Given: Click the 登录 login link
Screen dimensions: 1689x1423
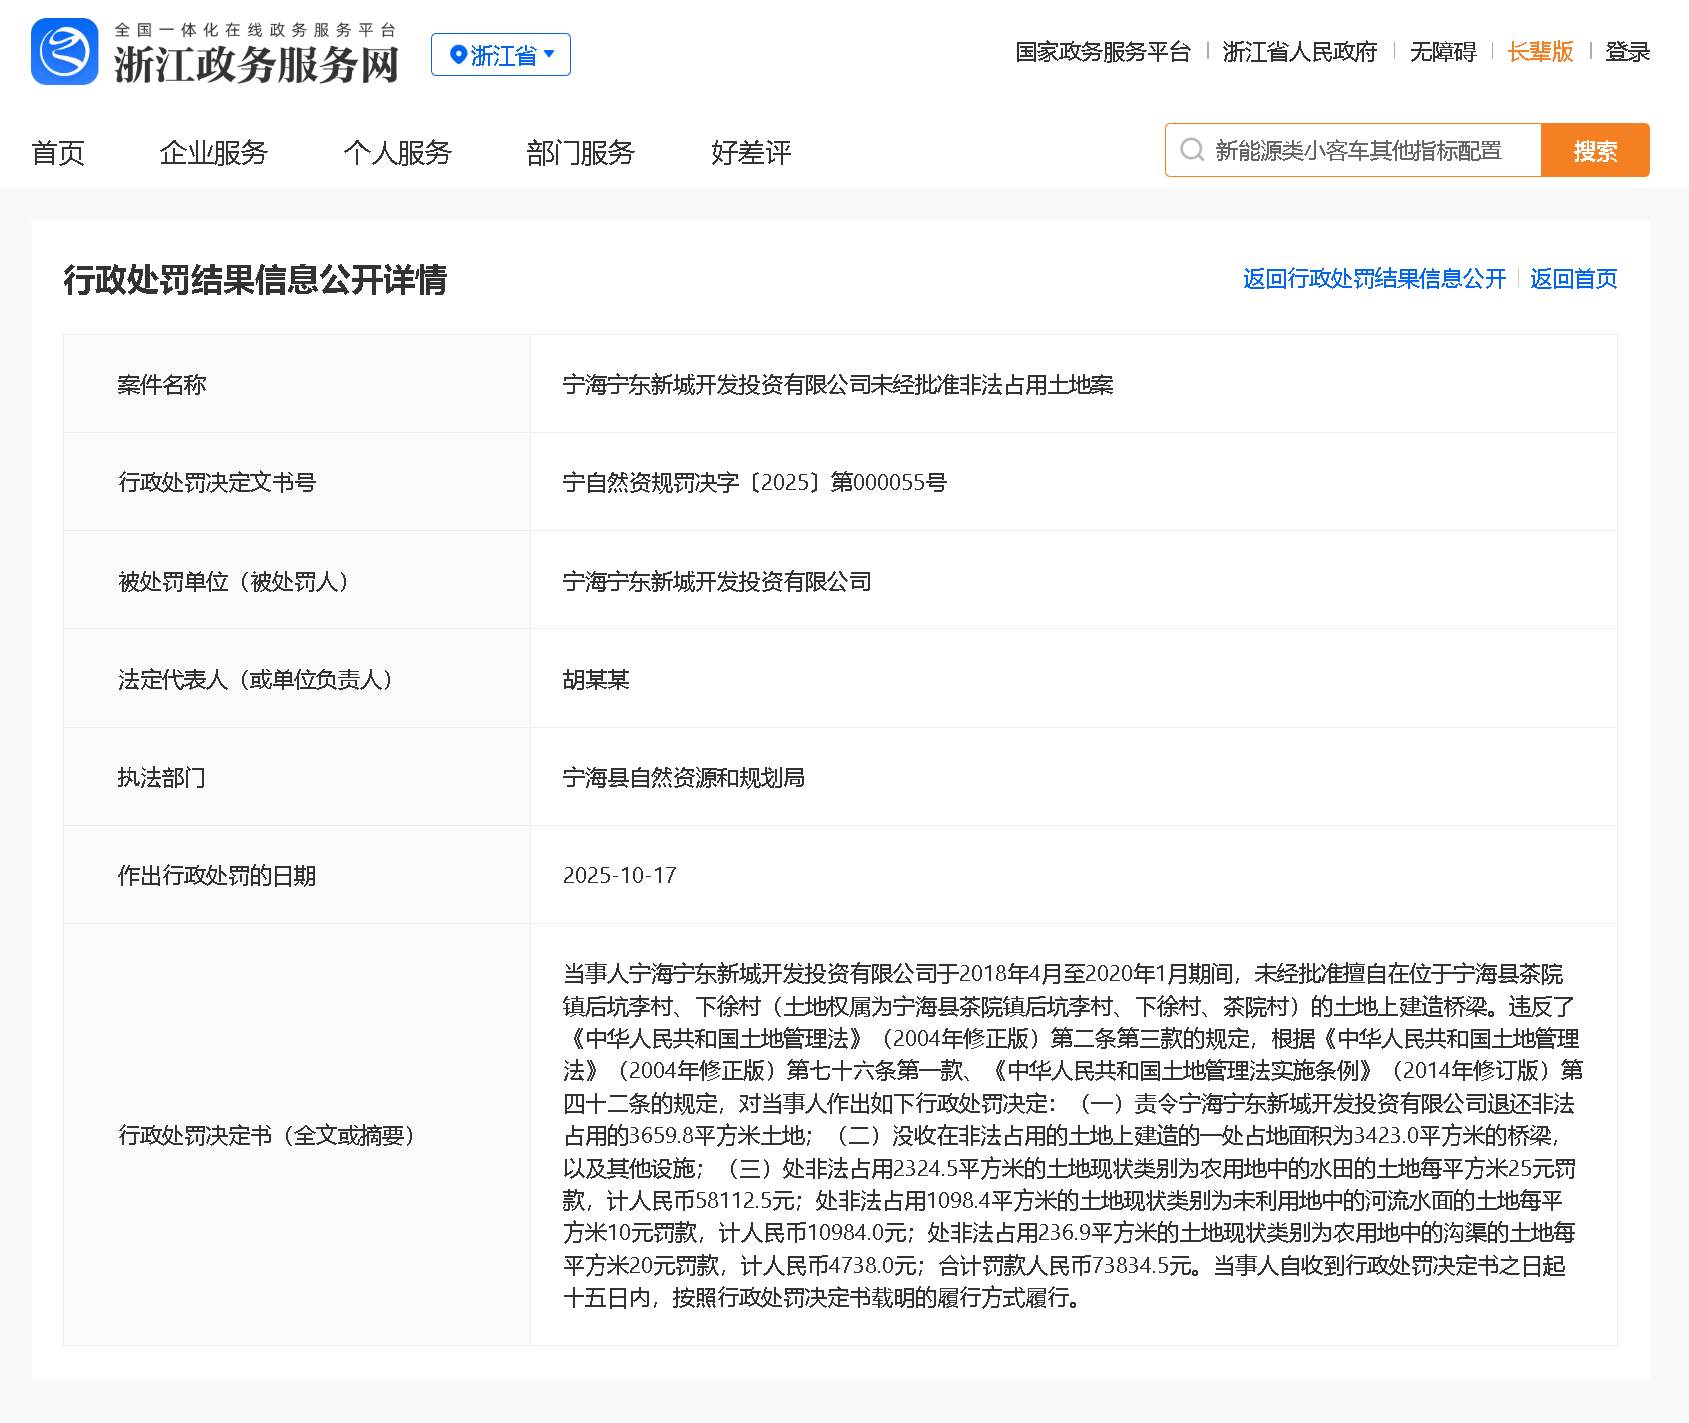Looking at the screenshot, I should [x=1627, y=52].
